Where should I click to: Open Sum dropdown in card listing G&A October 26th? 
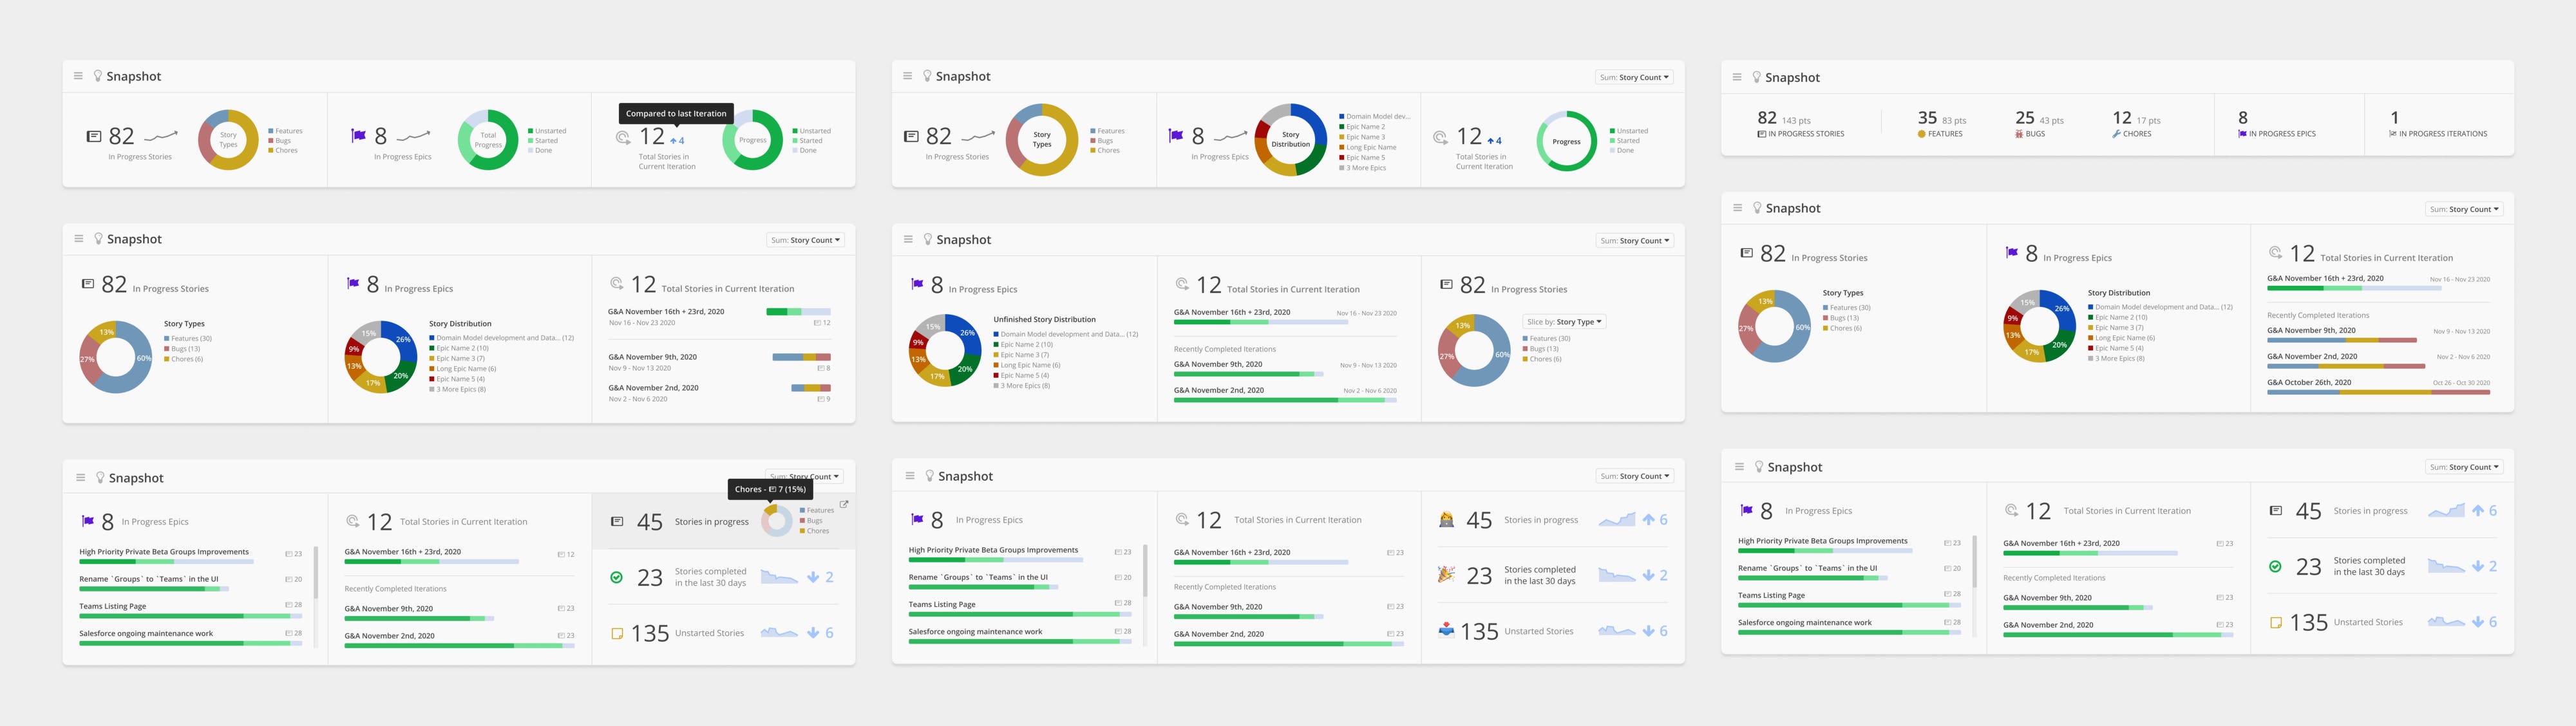click(2464, 209)
